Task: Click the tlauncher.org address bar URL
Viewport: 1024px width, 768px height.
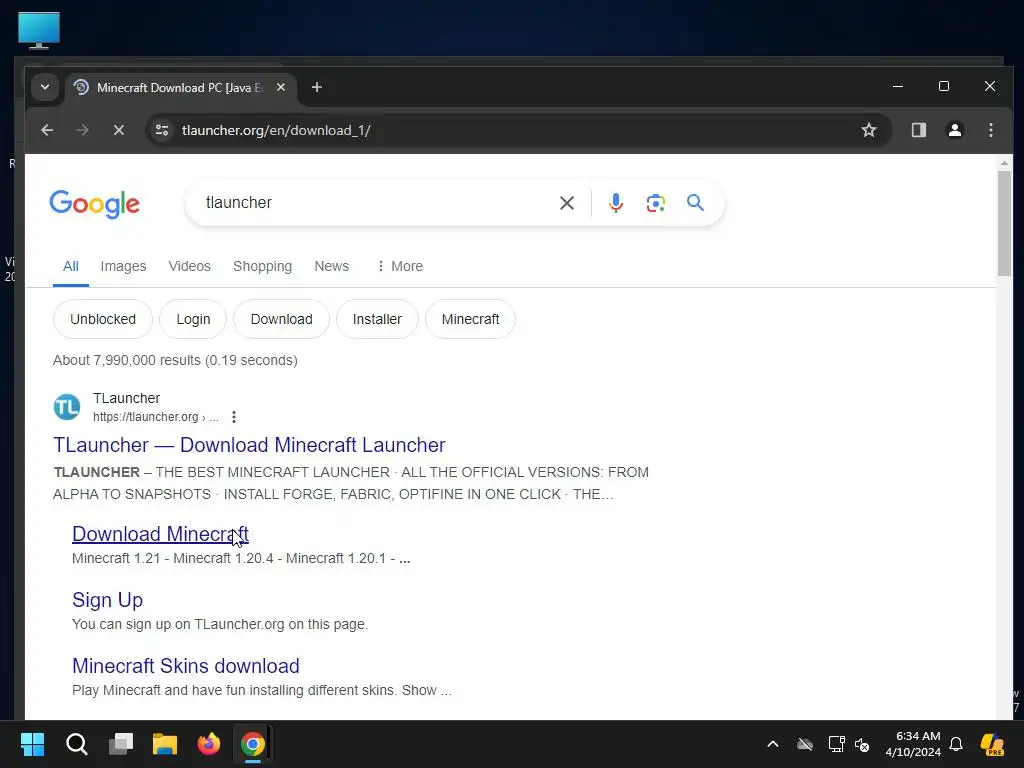Action: 276,130
